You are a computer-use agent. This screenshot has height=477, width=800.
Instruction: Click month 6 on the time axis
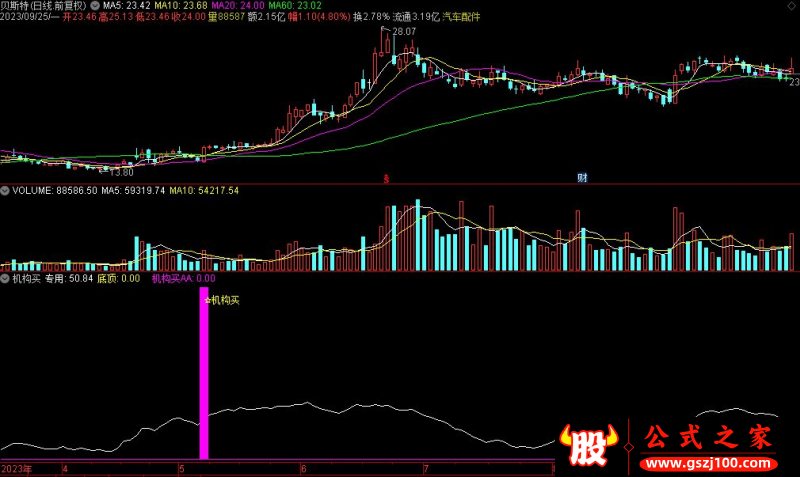[303, 468]
